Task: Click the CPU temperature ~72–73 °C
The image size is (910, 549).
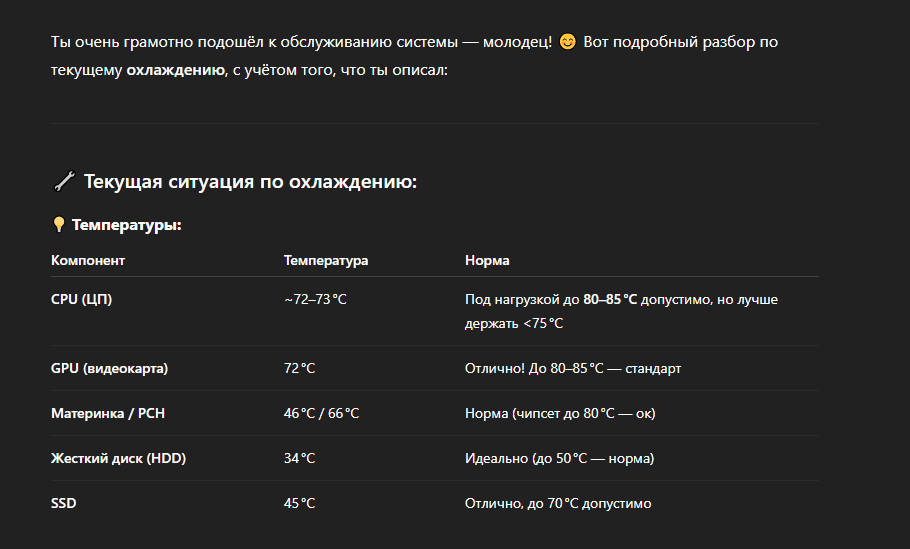Action: point(315,299)
